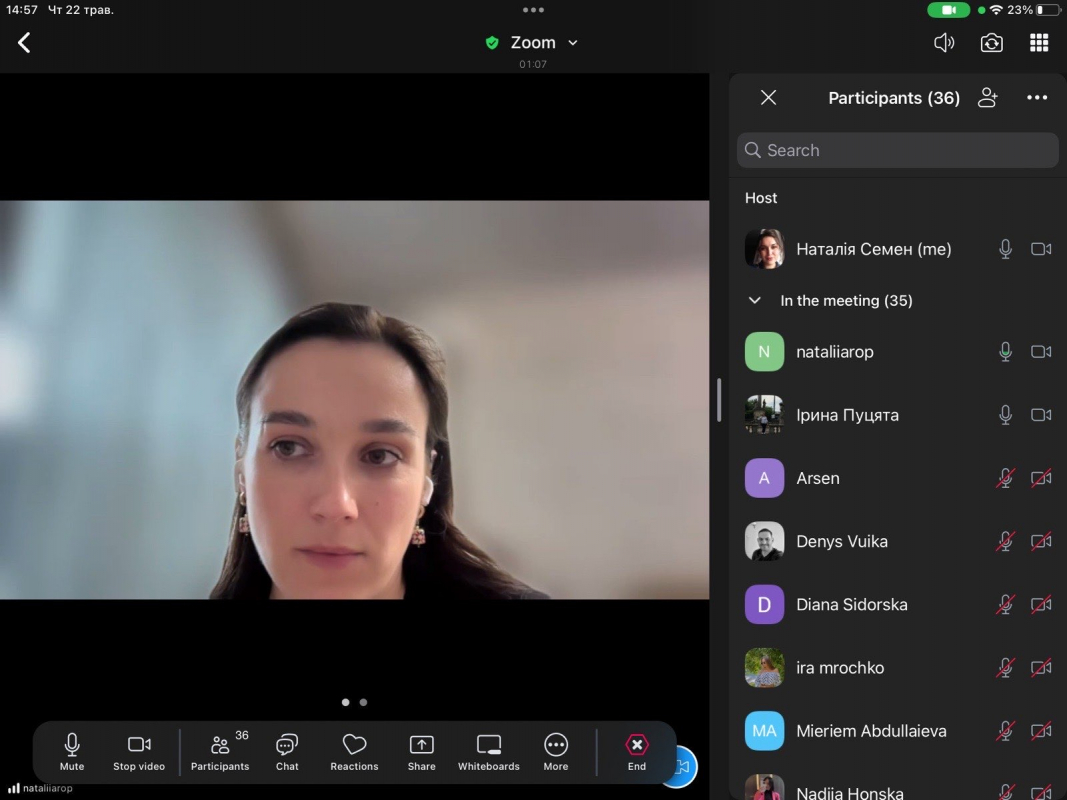This screenshot has width=1067, height=800.
Task: Go back with the top-left arrow
Action: [25, 42]
